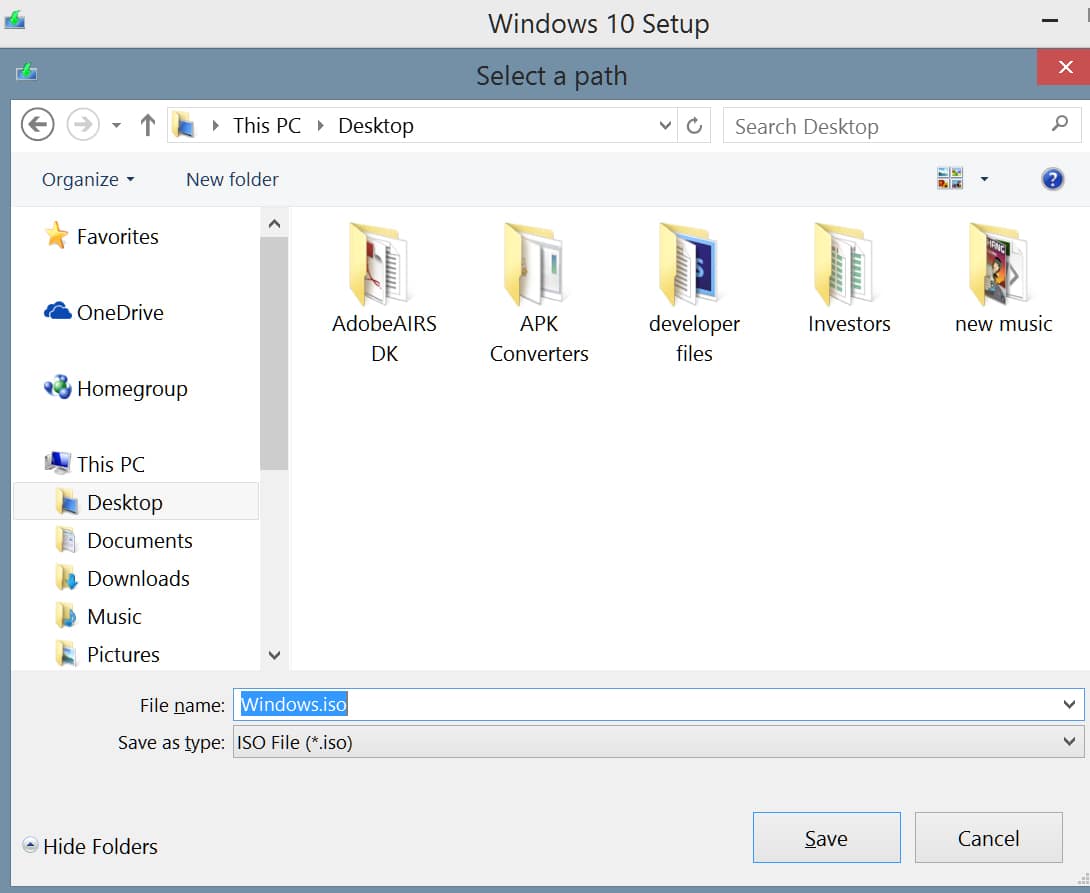Click the Cancel button
Screen dimensions: 1090x893
(x=989, y=838)
